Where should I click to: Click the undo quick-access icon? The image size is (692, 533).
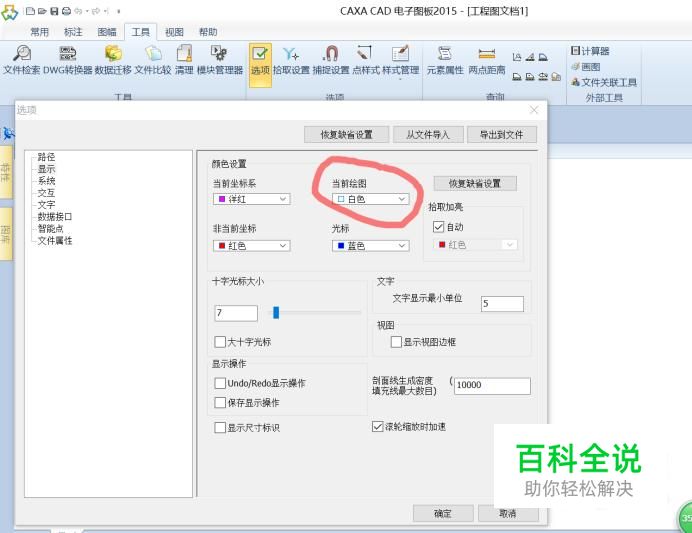coord(79,11)
